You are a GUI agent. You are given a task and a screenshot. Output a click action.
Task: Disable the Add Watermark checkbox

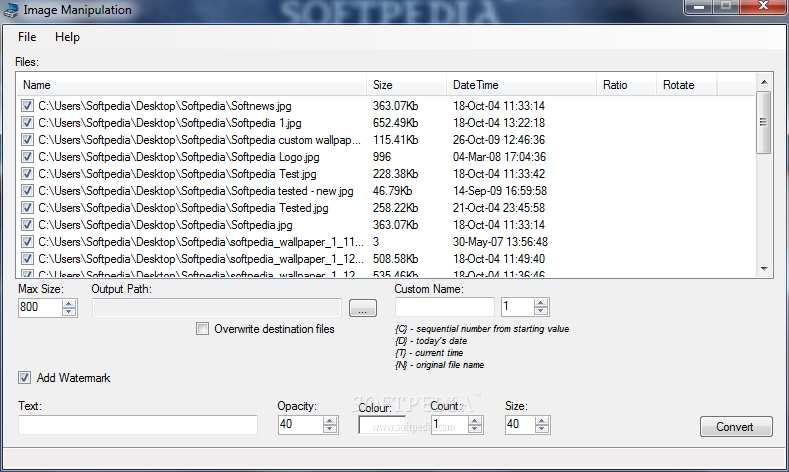pyautogui.click(x=24, y=378)
